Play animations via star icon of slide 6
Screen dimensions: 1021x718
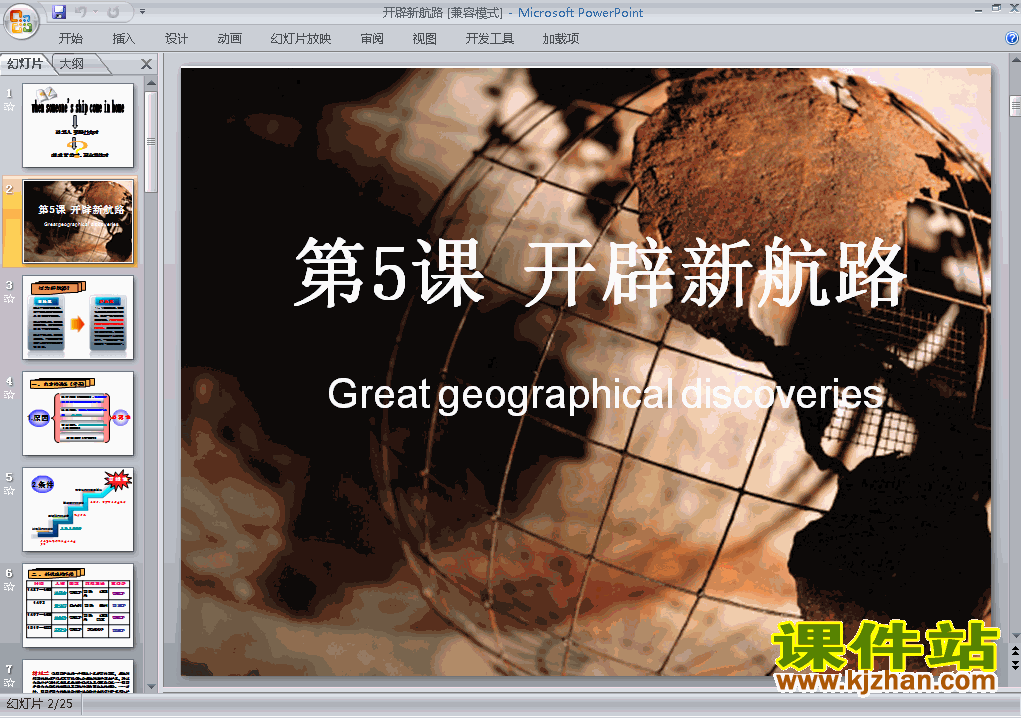(9, 587)
